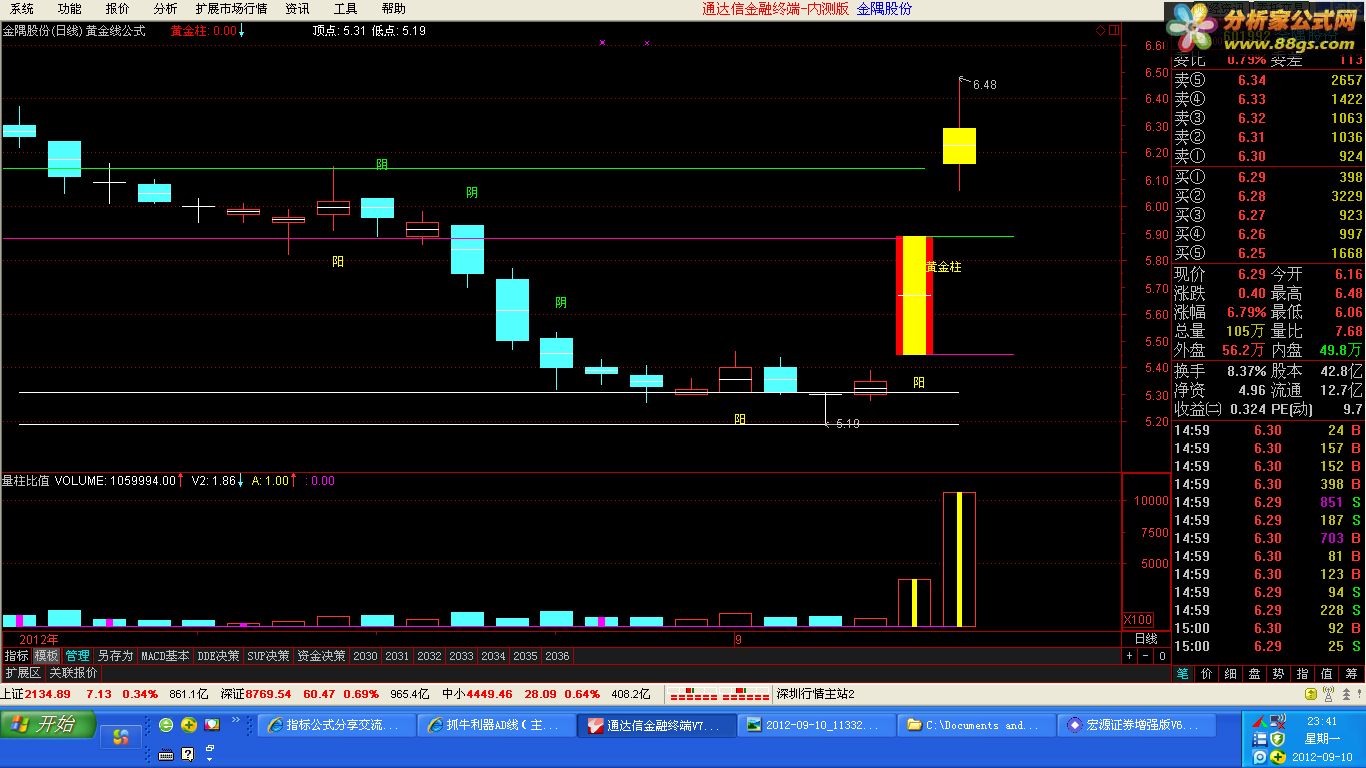The image size is (1366, 768).
Task: Open the 扩展市场行情 menu
Action: [x=231, y=8]
